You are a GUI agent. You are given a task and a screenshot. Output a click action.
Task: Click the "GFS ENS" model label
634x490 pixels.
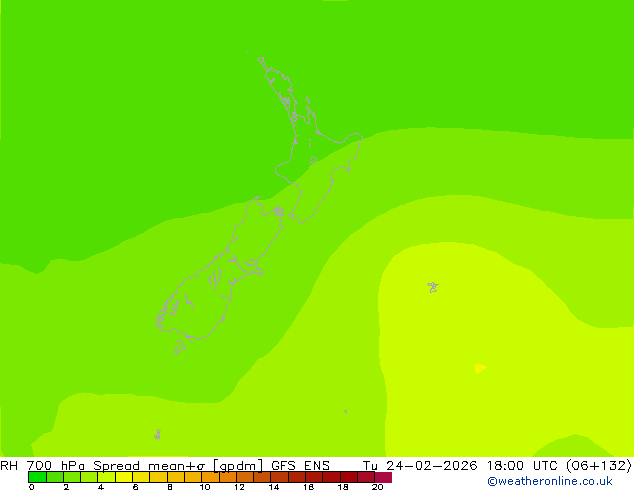pyautogui.click(x=300, y=465)
